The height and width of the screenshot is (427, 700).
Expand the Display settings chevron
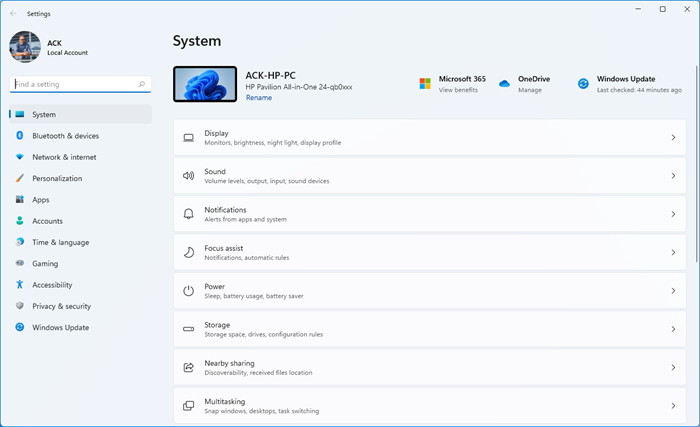pyautogui.click(x=673, y=137)
